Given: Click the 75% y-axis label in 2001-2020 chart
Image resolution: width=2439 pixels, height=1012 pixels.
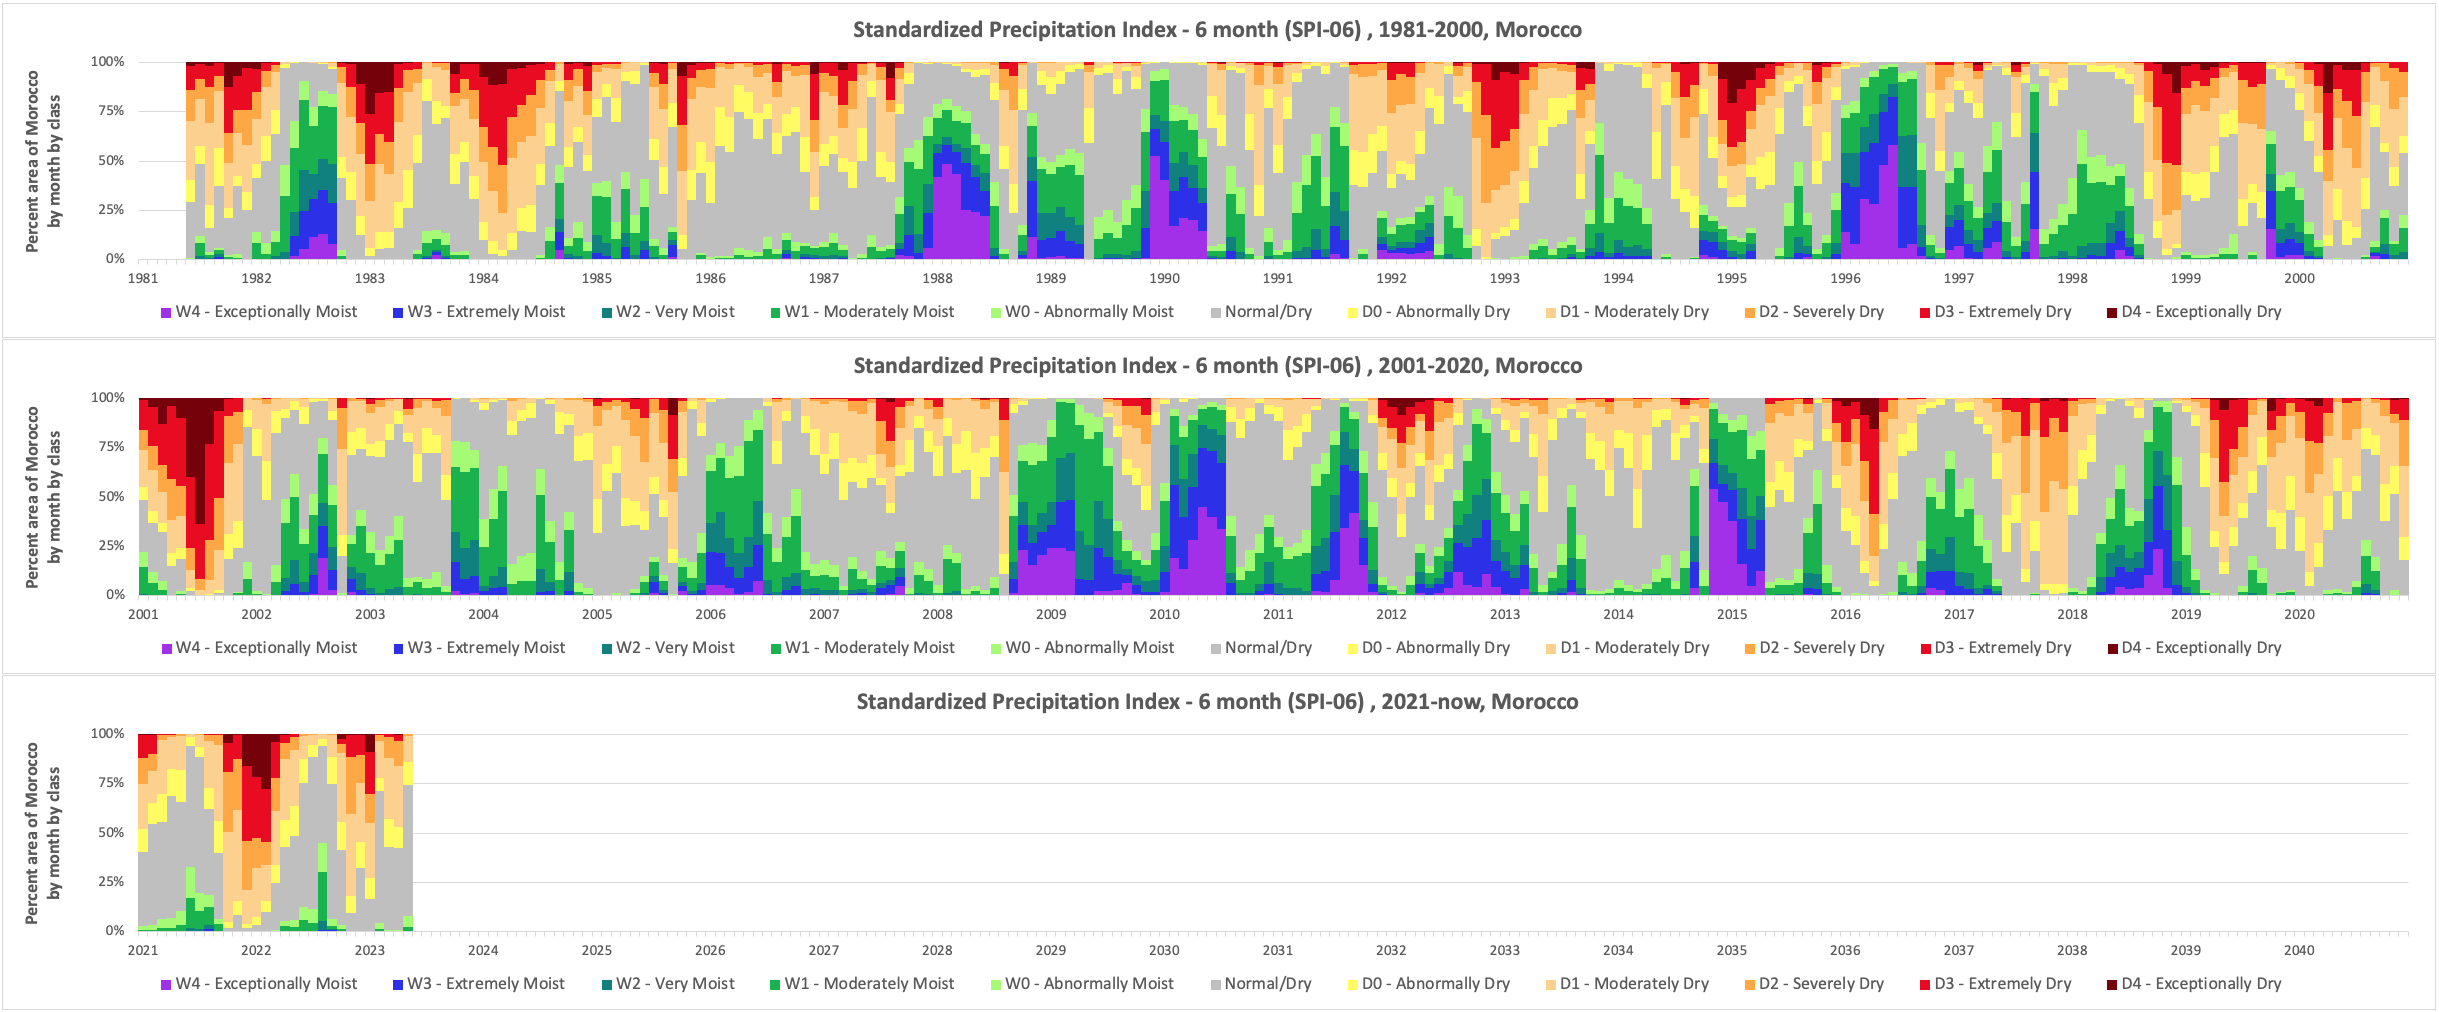Looking at the screenshot, I should pyautogui.click(x=112, y=447).
